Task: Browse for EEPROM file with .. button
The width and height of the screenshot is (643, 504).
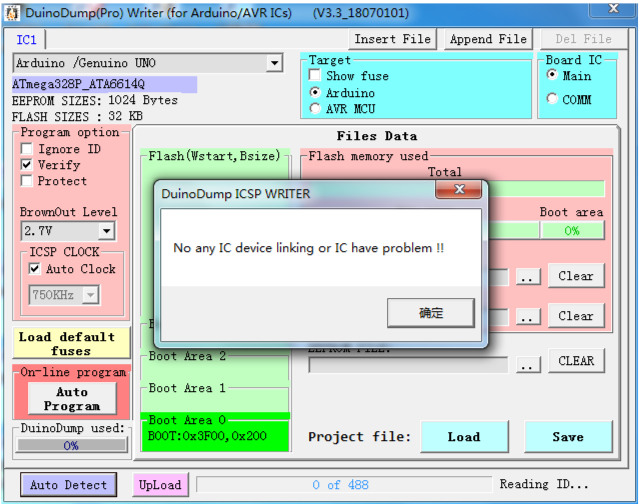Action: coord(528,364)
